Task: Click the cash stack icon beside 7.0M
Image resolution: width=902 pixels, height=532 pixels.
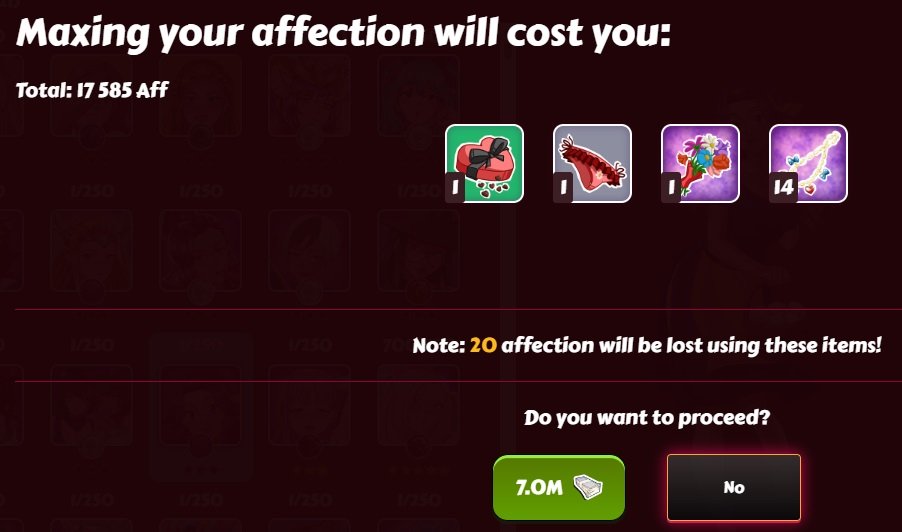Action: point(590,487)
